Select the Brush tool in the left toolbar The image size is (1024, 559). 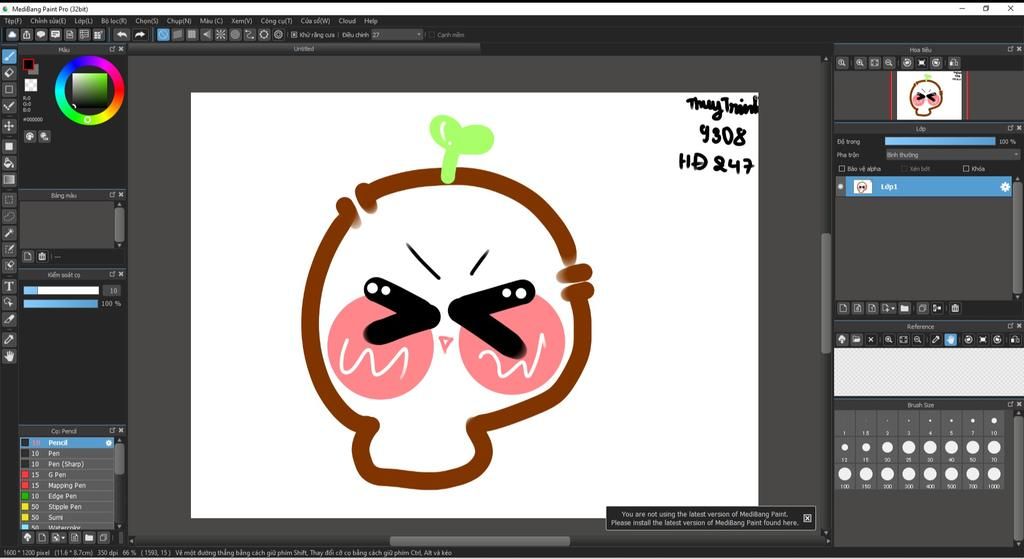point(9,57)
